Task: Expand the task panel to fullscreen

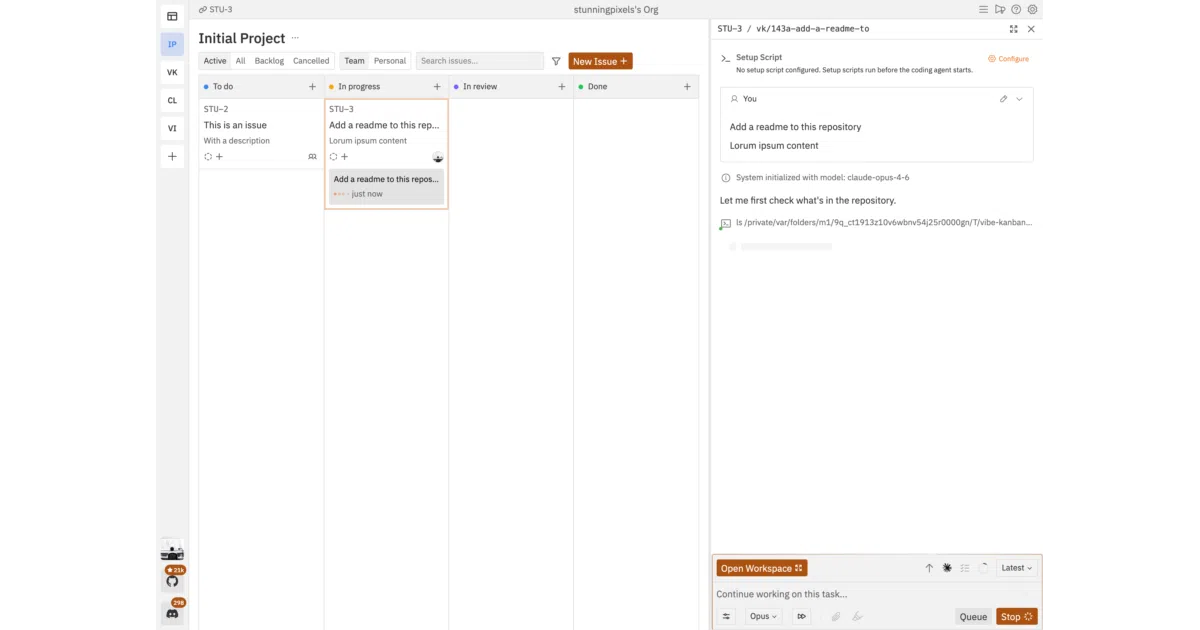Action: point(1014,29)
